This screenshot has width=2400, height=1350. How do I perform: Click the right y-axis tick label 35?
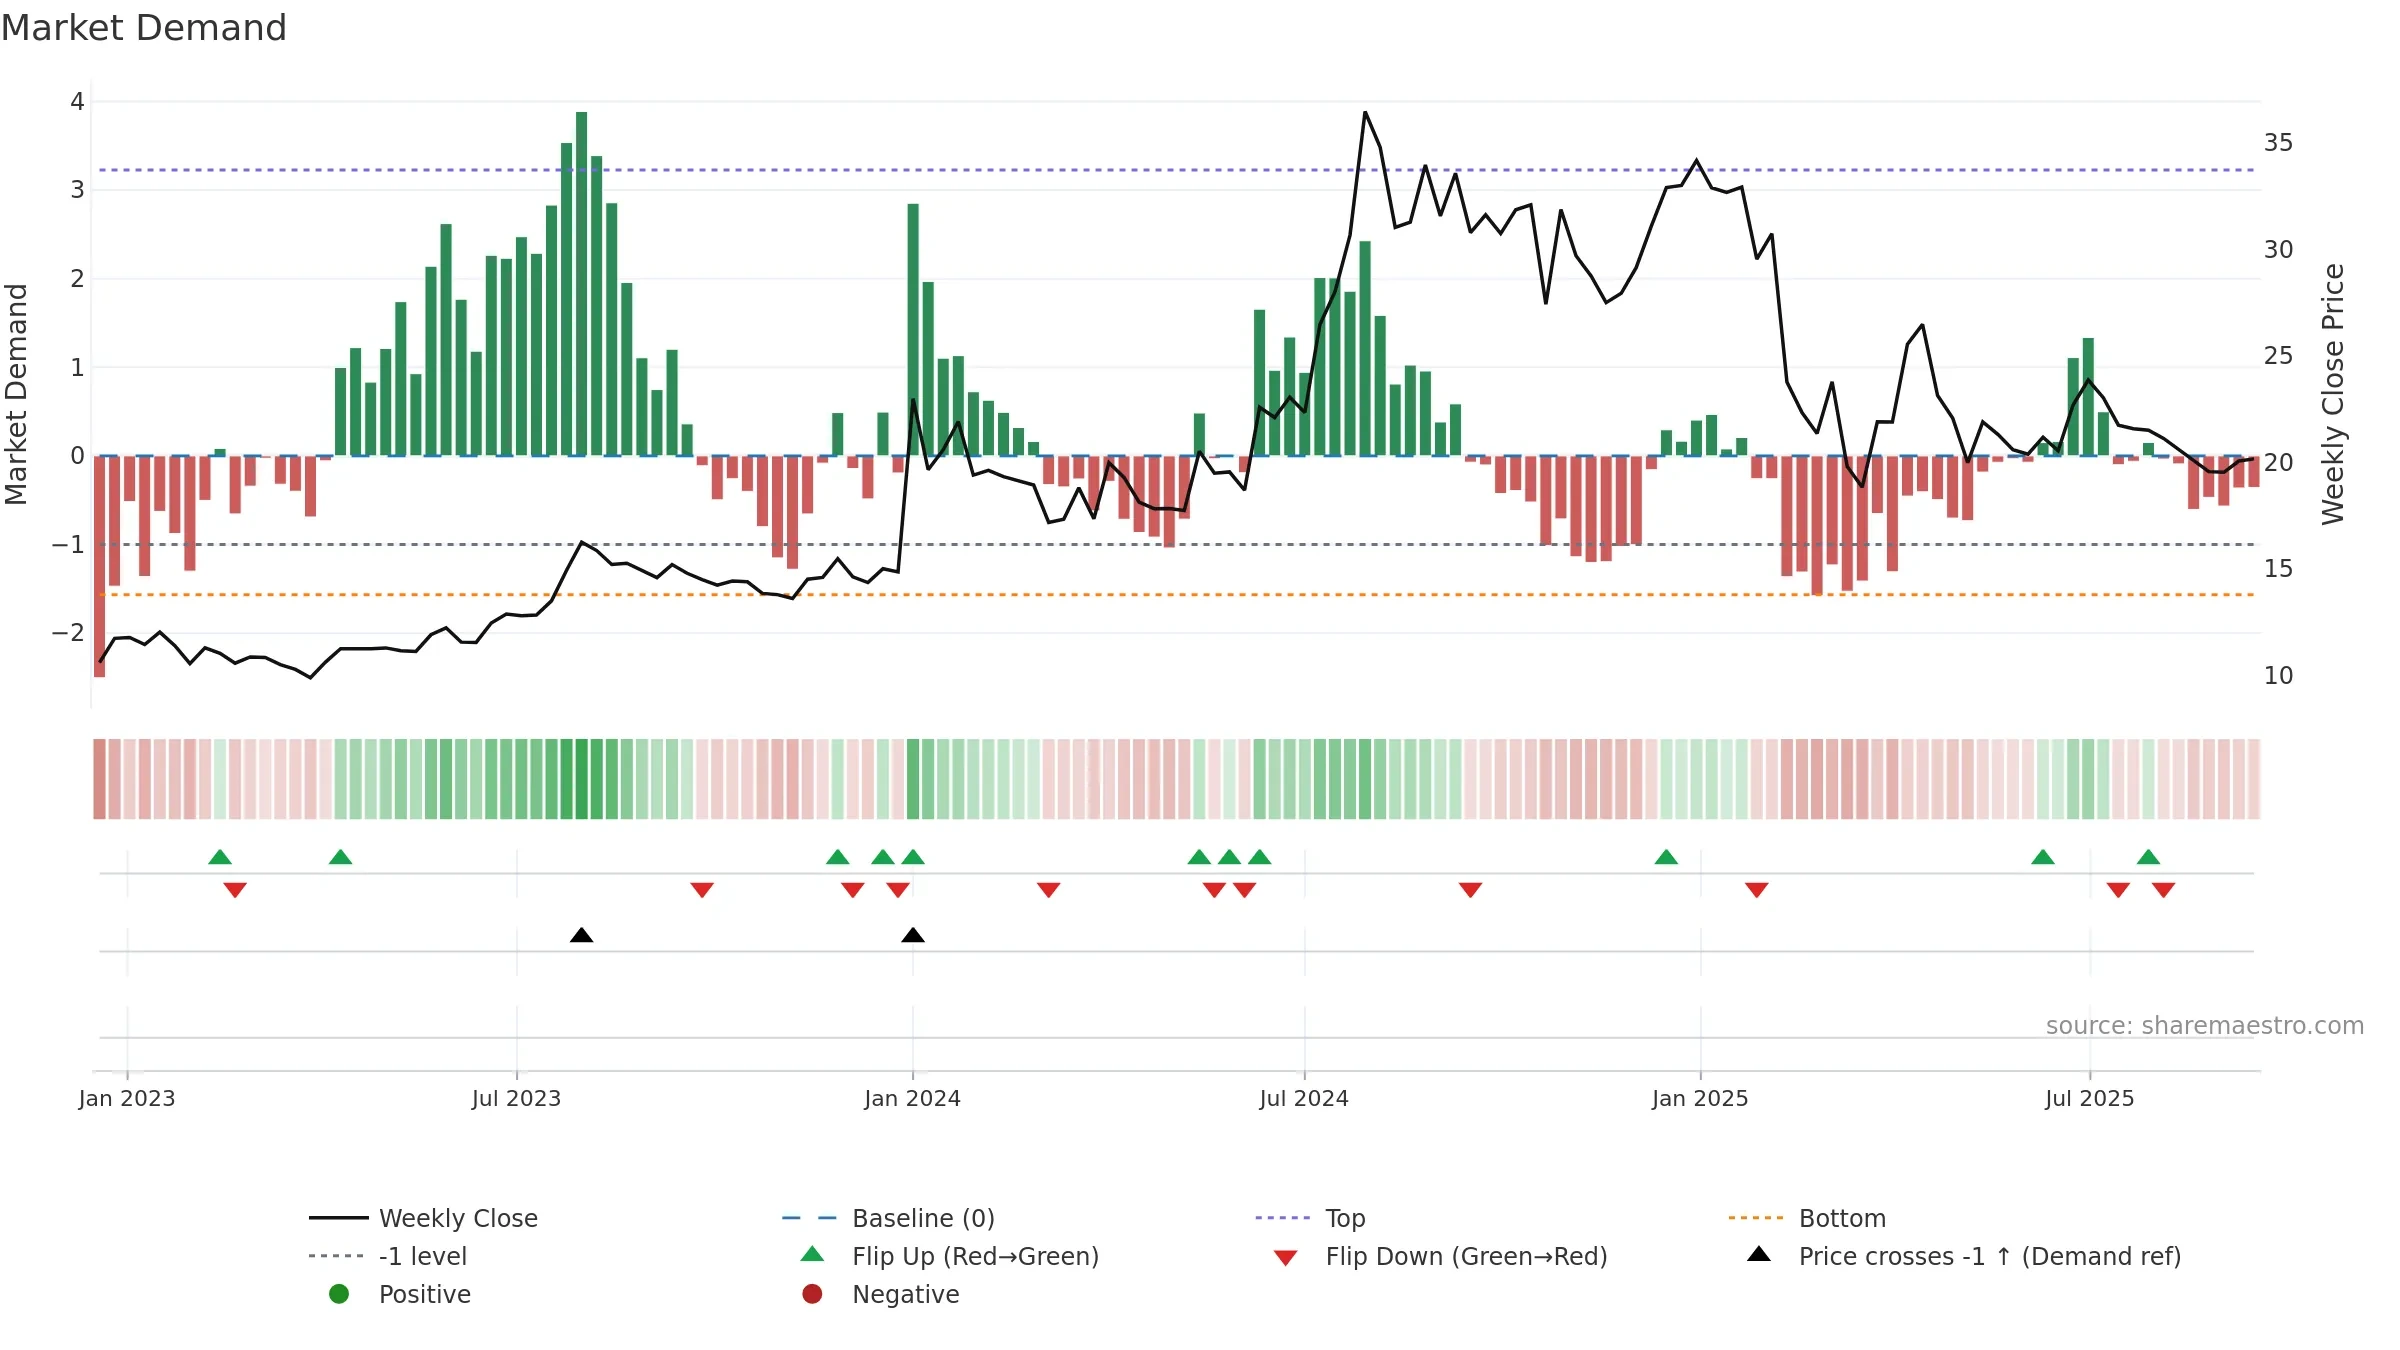(2279, 143)
